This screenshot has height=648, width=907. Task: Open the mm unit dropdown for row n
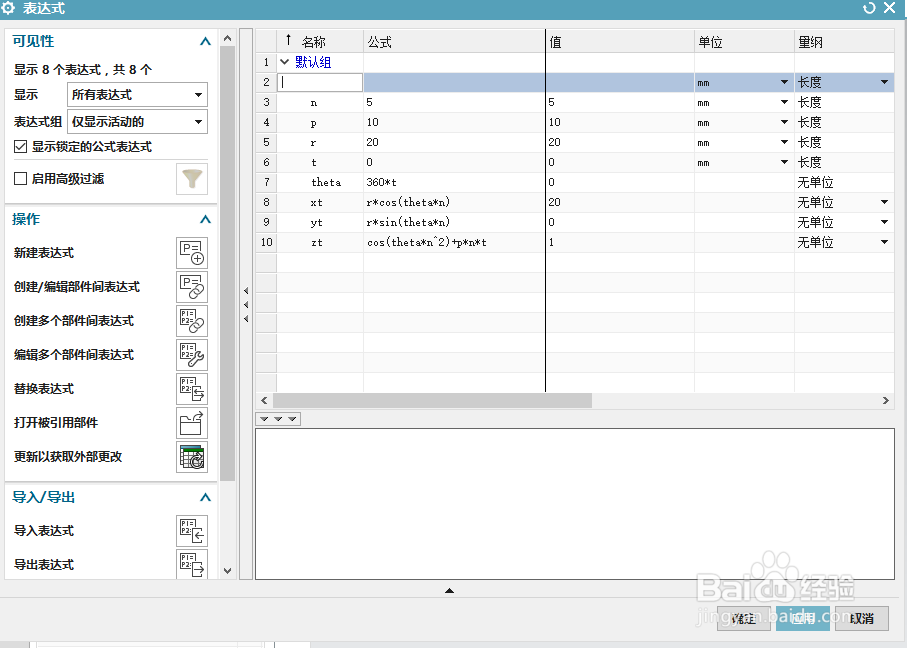[x=783, y=102]
